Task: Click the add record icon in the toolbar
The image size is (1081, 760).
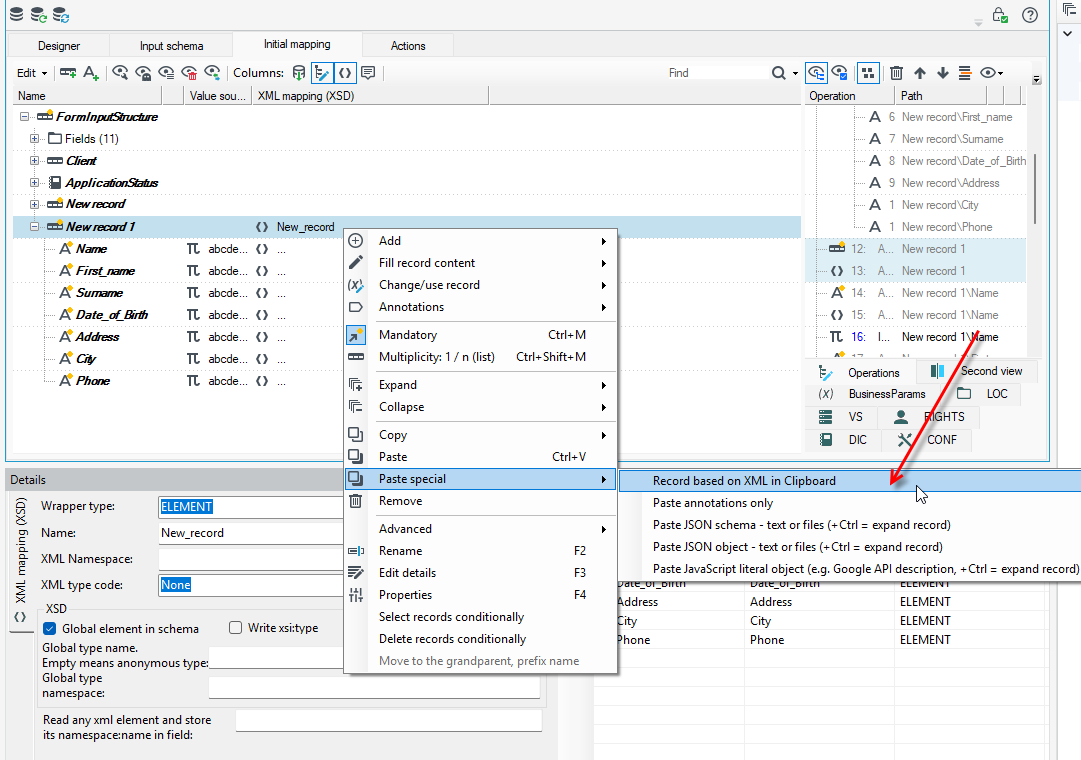Action: point(68,72)
